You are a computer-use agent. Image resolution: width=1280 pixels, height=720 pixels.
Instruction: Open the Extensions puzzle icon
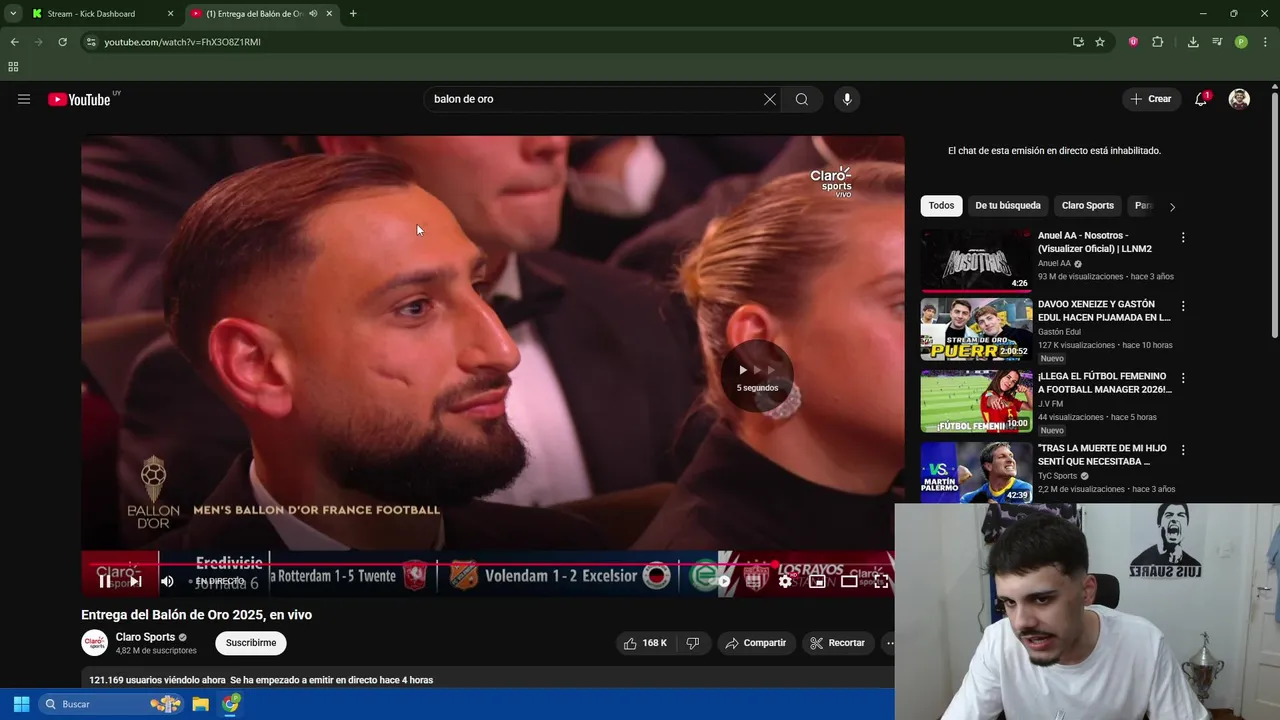1158,42
